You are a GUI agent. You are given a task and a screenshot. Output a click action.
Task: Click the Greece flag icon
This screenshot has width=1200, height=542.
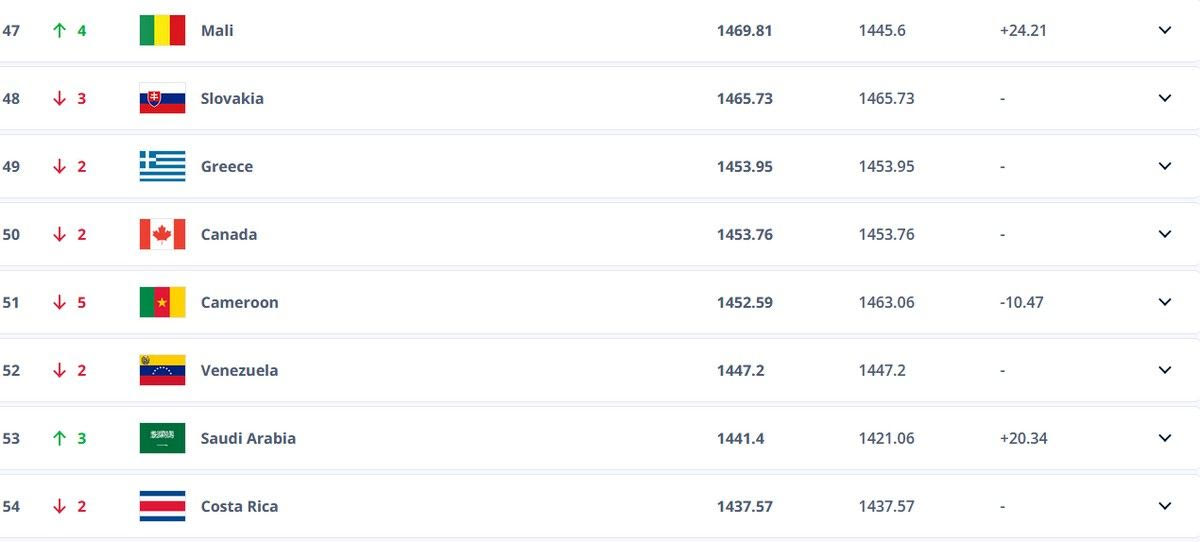(162, 166)
